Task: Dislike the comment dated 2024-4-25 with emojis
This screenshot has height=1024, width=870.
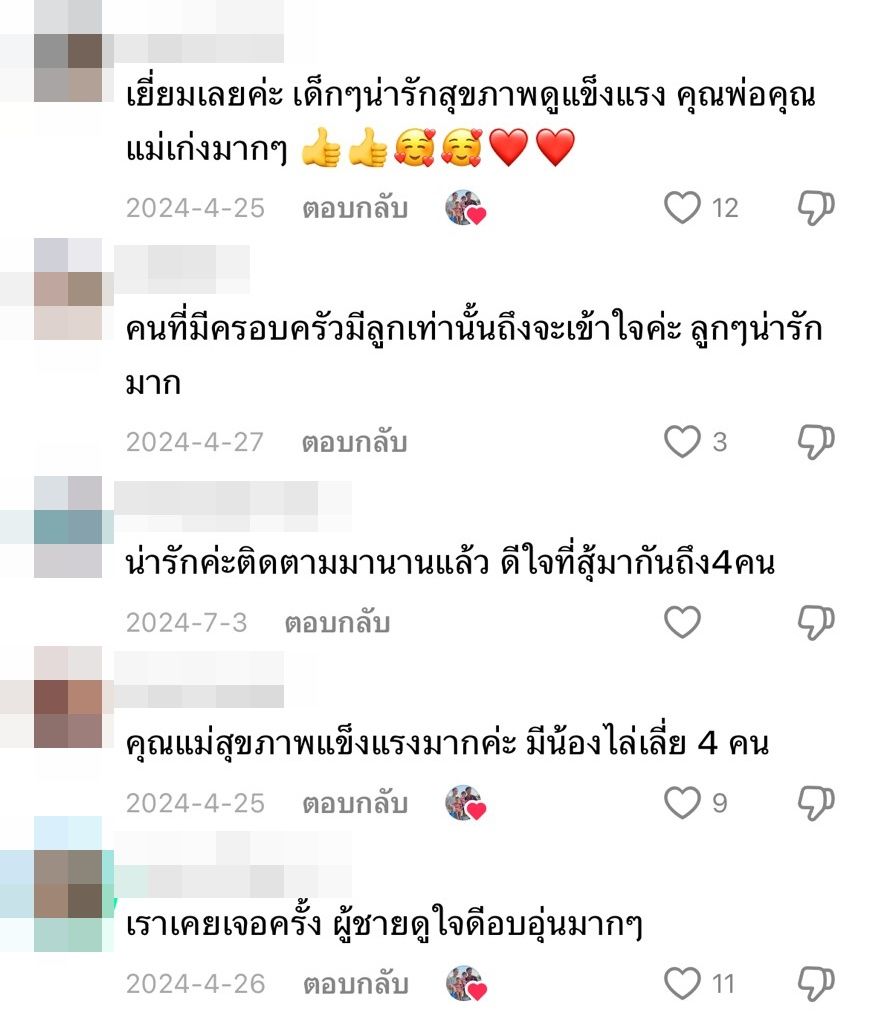Action: 816,208
